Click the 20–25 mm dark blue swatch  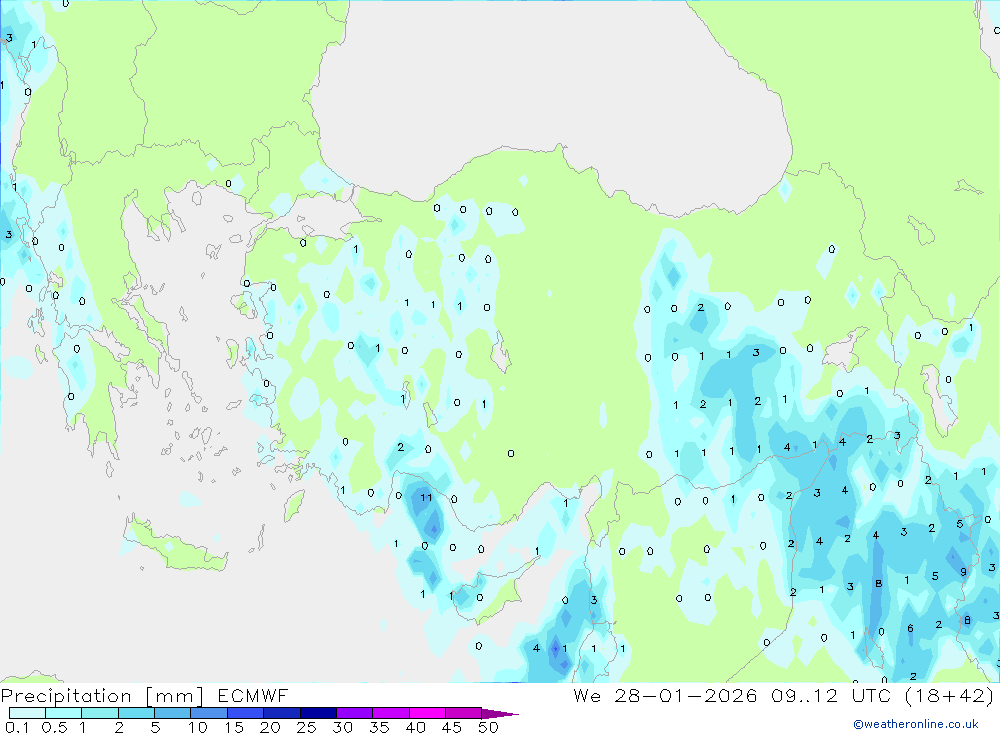(x=282, y=713)
